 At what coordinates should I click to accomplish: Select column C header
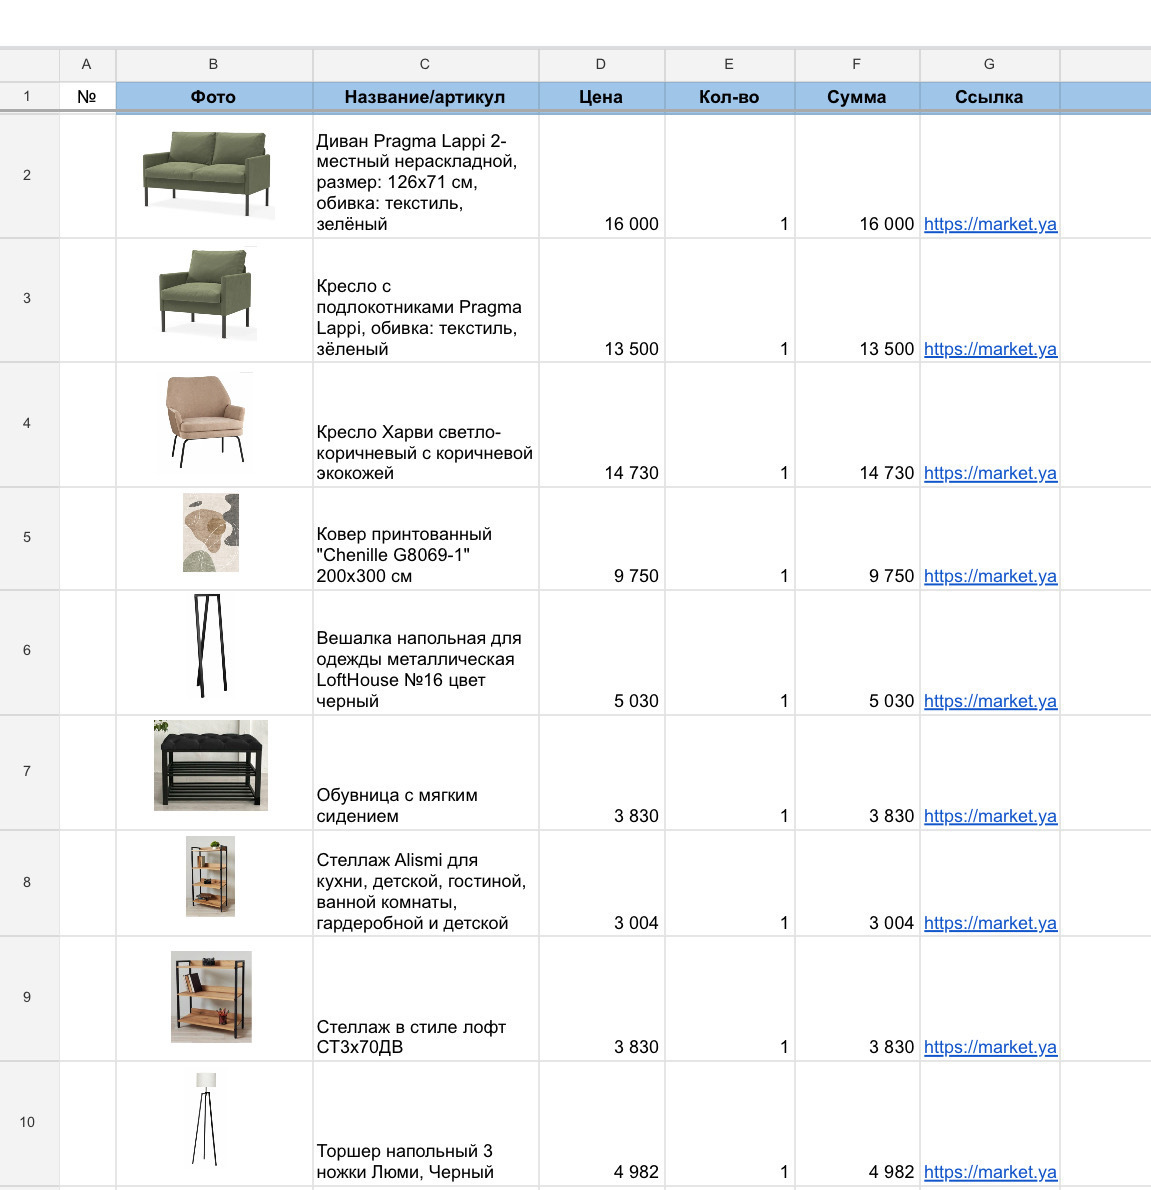tap(426, 65)
